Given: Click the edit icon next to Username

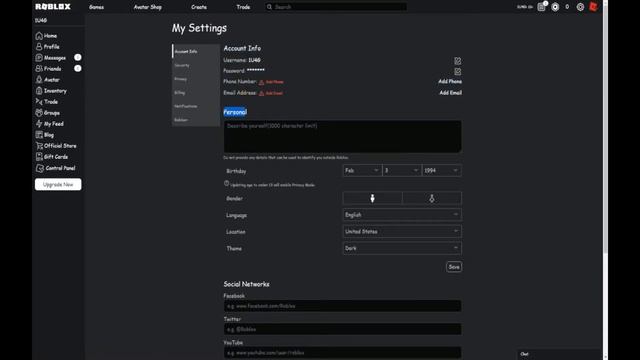Looking at the screenshot, I should click(458, 61).
